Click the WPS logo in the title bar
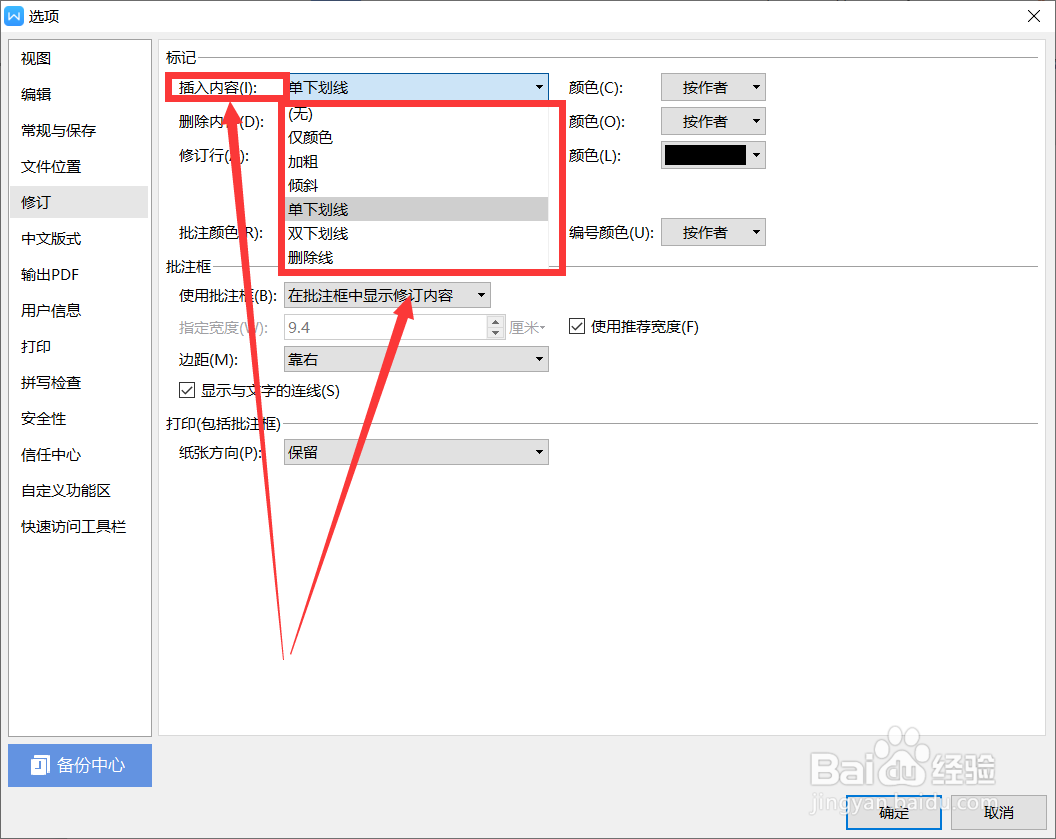The image size is (1056, 839). click(14, 15)
